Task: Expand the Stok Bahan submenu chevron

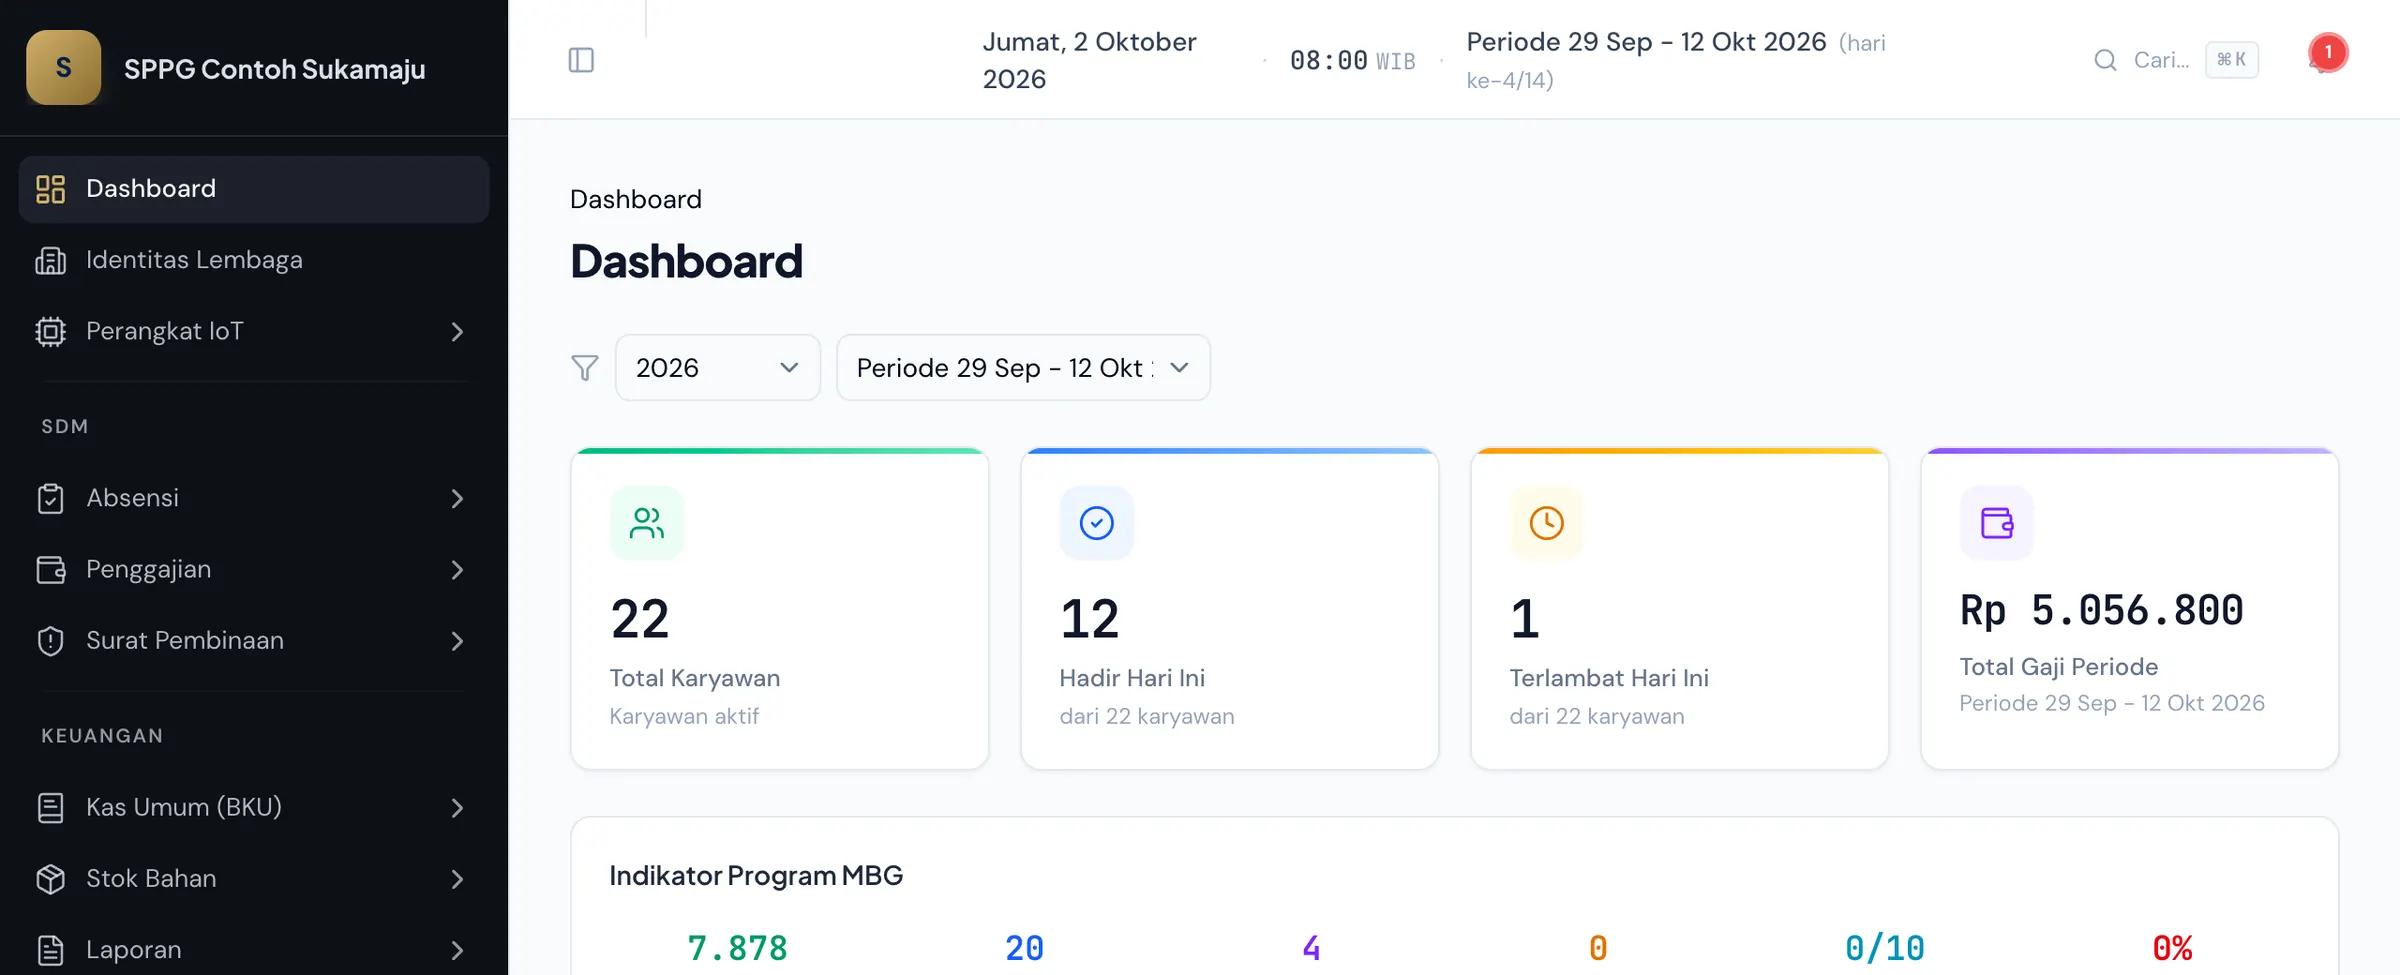Action: point(457,879)
